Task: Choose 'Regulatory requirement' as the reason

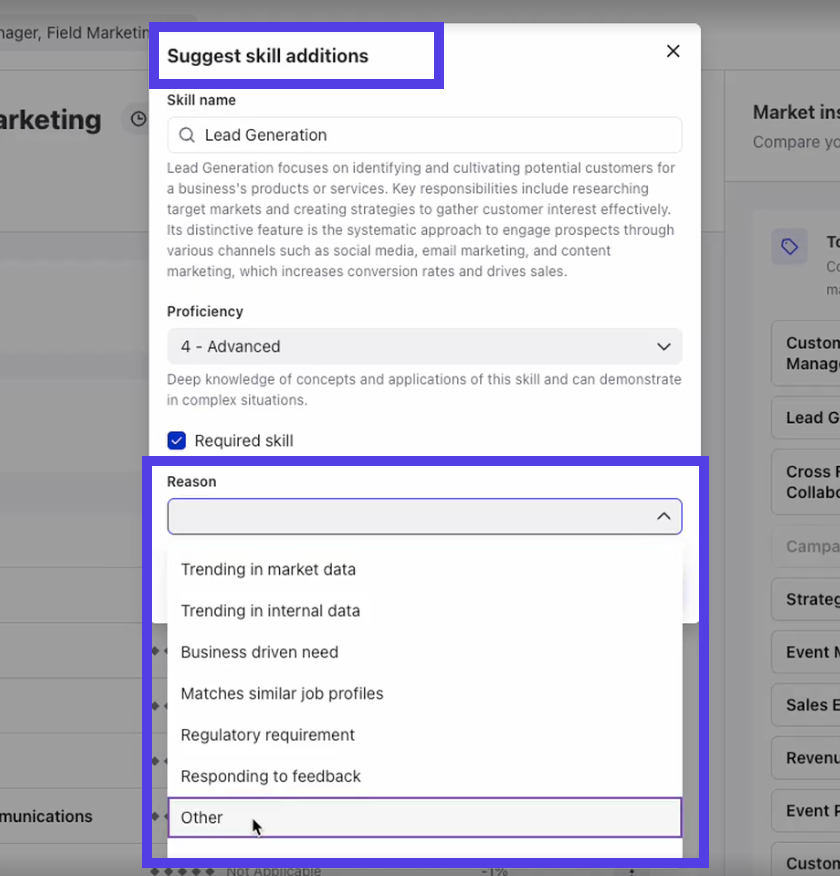Action: point(268,735)
